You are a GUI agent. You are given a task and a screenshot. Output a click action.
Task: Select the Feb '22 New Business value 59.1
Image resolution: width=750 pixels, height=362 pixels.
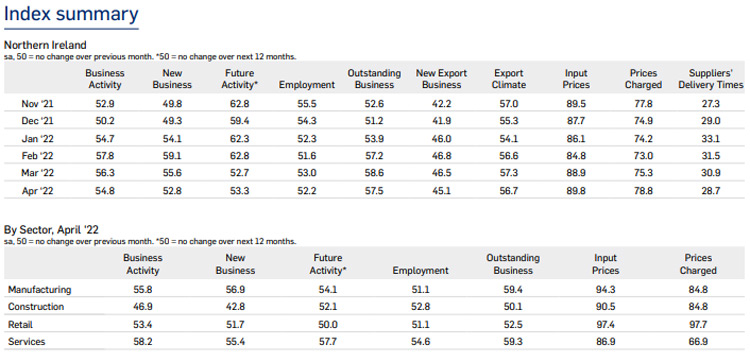click(x=172, y=156)
